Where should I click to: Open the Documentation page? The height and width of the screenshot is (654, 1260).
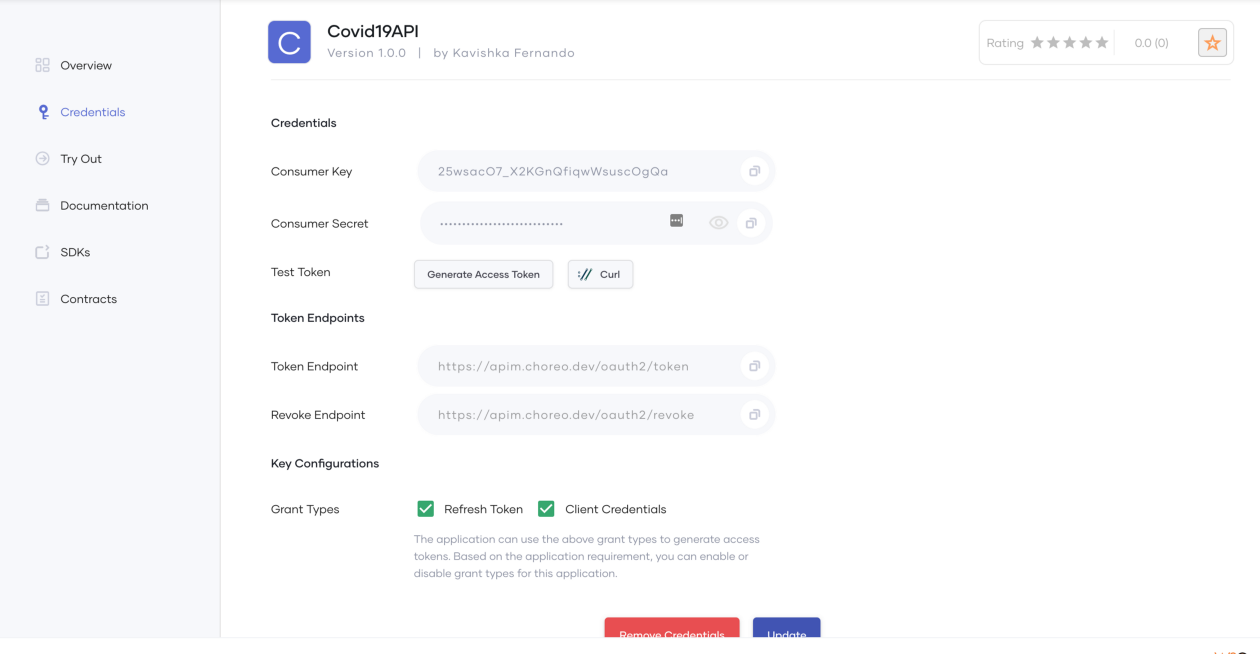coord(104,206)
